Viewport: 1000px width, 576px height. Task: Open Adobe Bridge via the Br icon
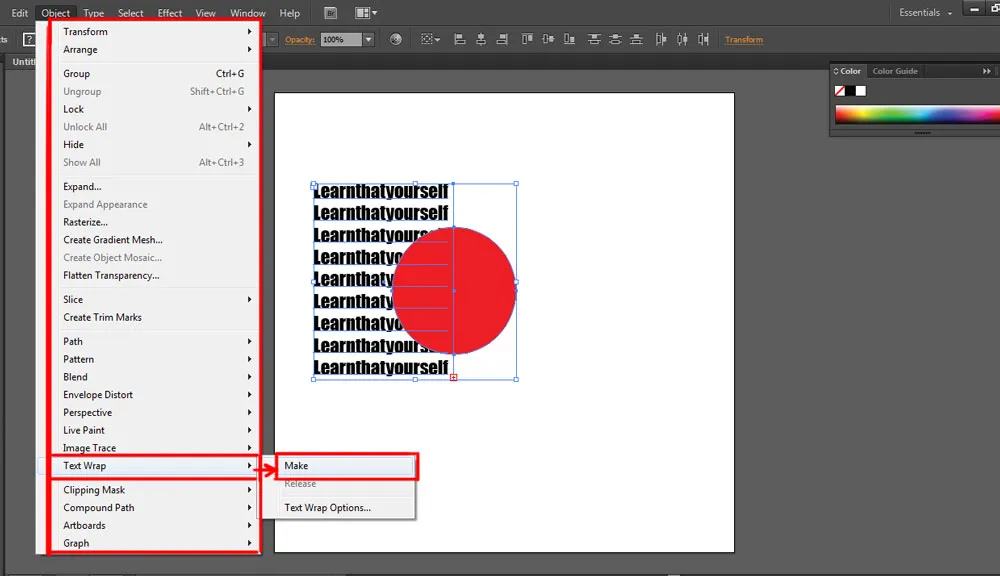(x=330, y=13)
